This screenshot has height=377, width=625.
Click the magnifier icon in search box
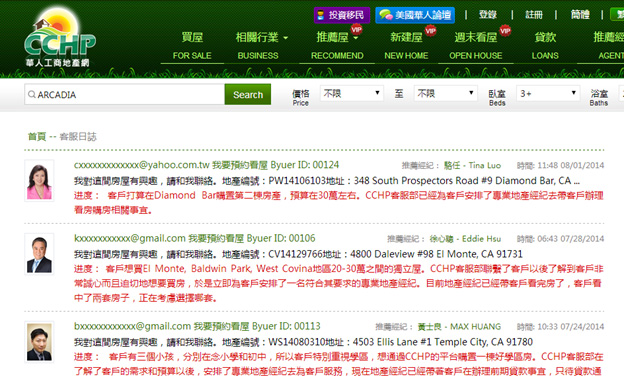click(31, 94)
